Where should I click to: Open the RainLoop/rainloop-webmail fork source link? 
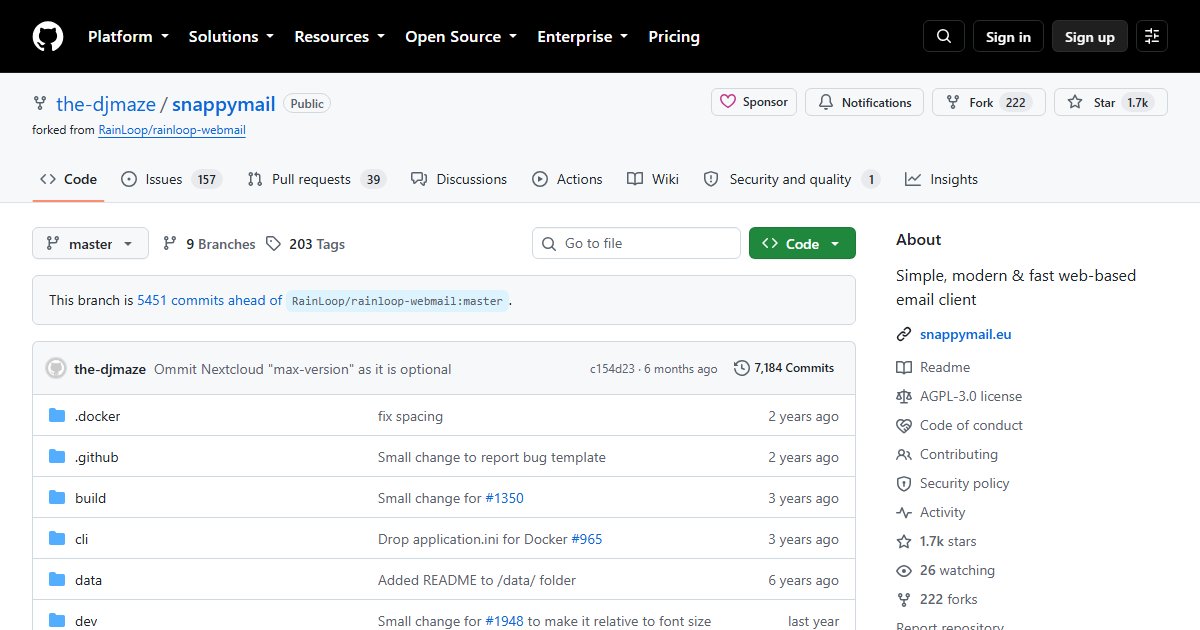tap(172, 130)
